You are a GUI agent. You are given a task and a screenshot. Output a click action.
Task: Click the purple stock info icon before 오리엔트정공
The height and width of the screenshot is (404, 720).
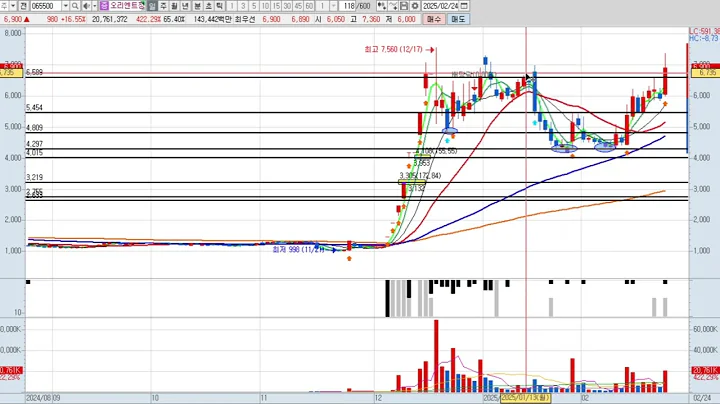(104, 6)
